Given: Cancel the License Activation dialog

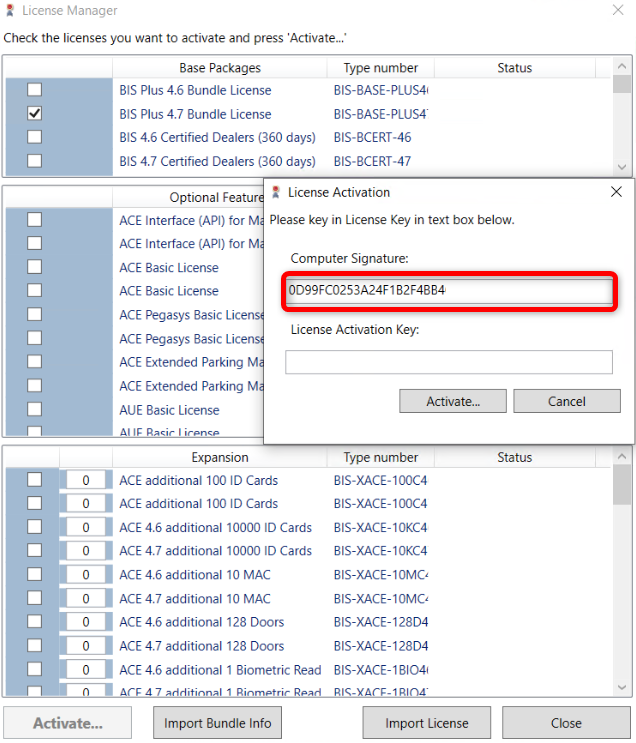Looking at the screenshot, I should point(567,401).
